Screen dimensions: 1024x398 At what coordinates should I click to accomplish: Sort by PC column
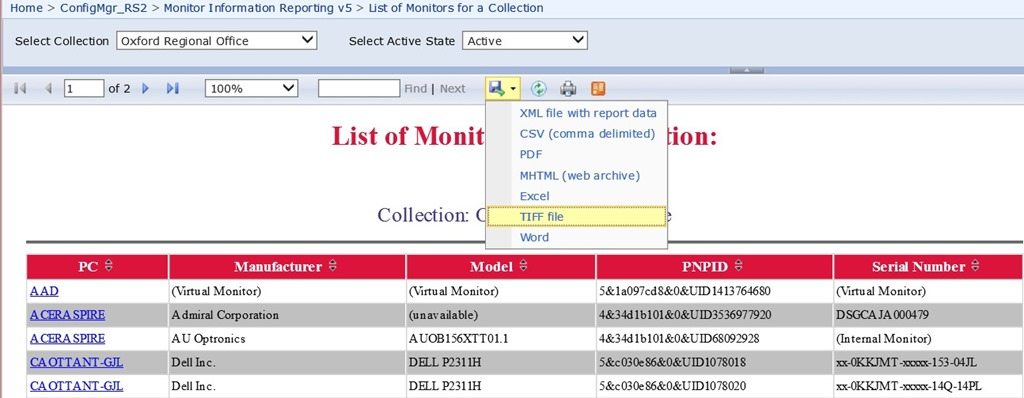[x=108, y=267]
